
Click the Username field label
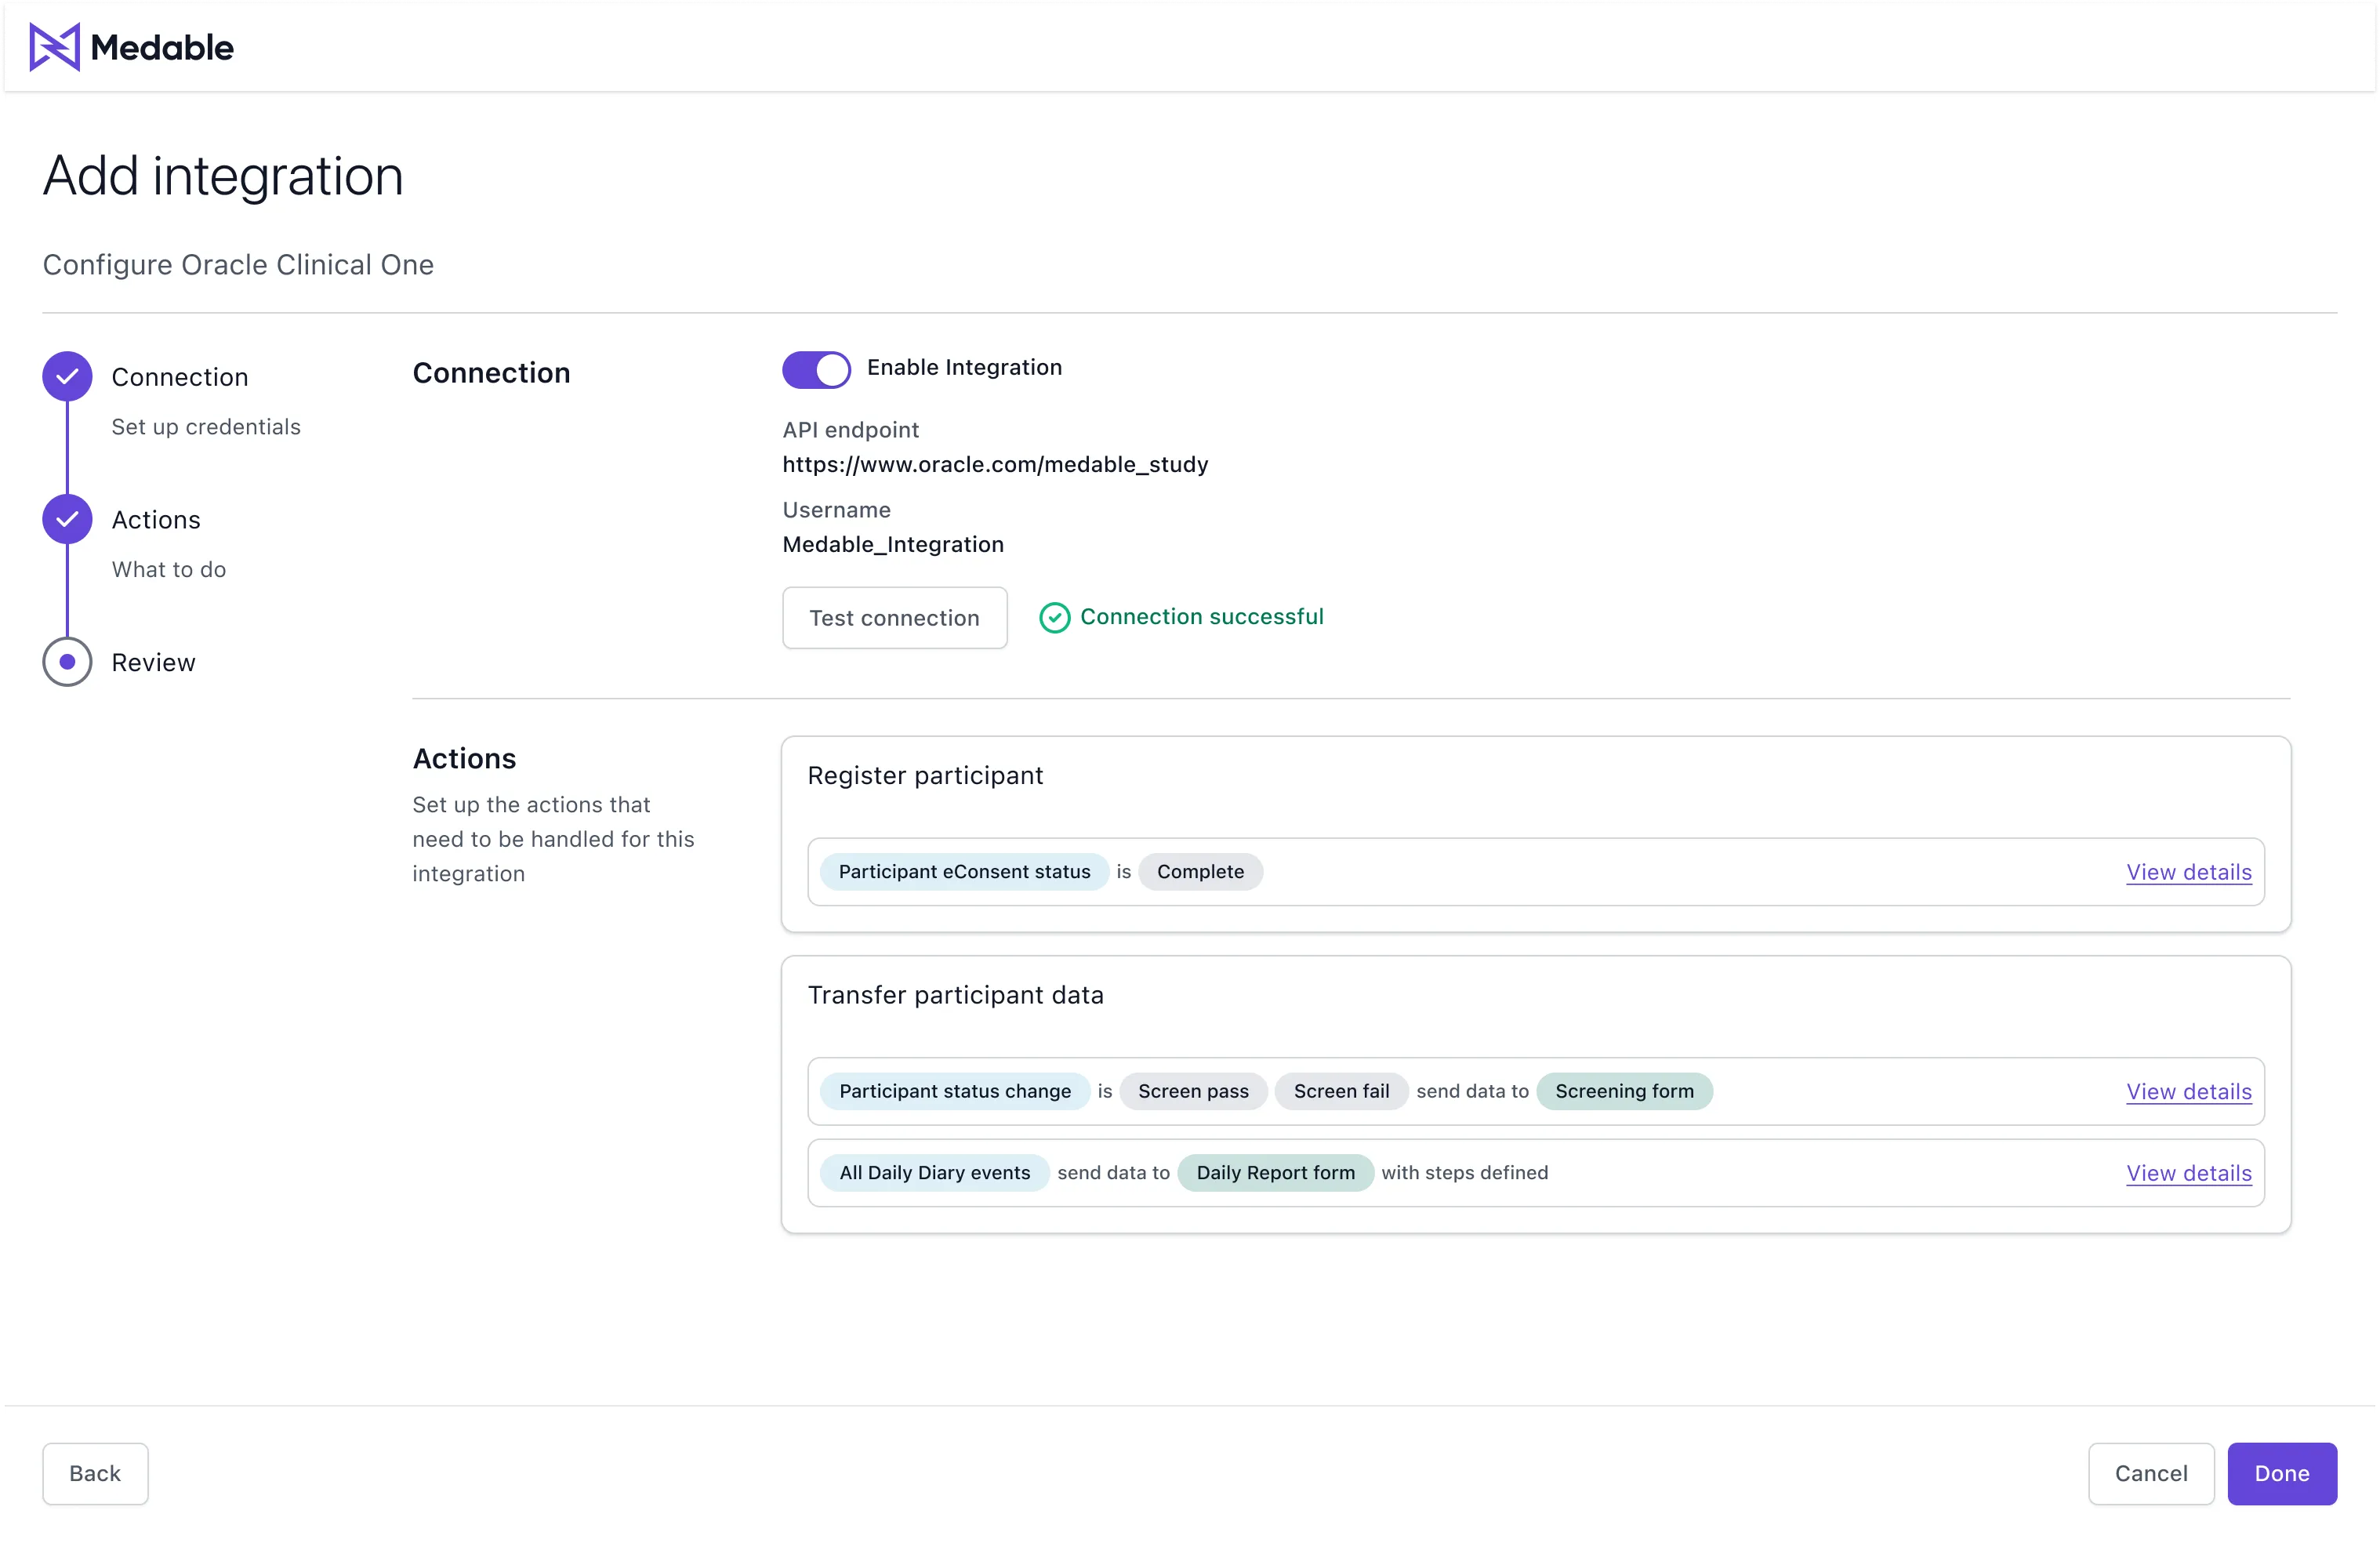(x=836, y=510)
